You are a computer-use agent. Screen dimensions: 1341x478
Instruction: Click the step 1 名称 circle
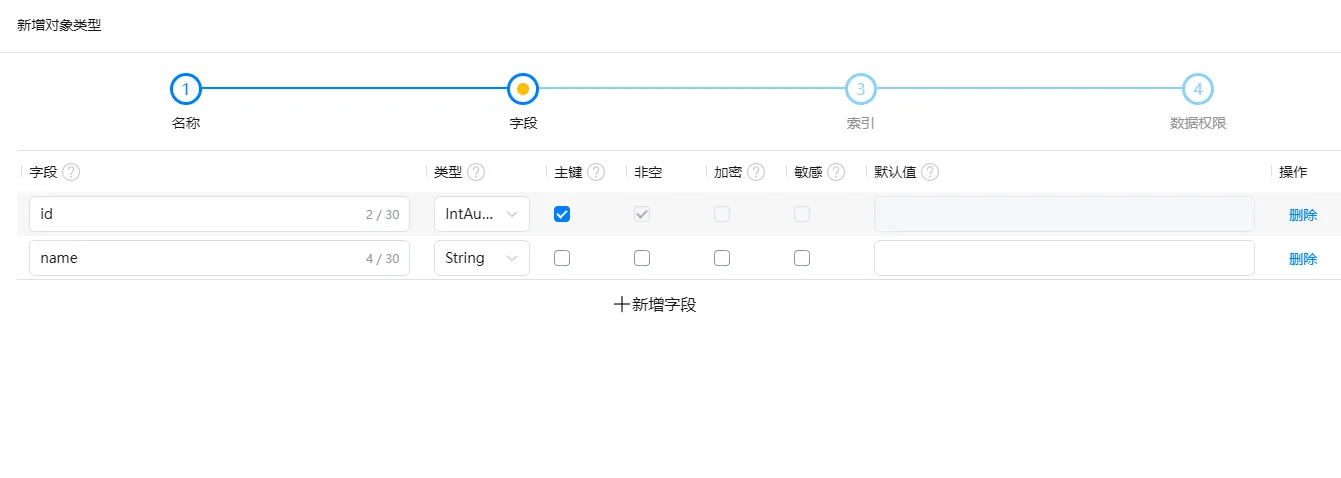pyautogui.click(x=186, y=90)
